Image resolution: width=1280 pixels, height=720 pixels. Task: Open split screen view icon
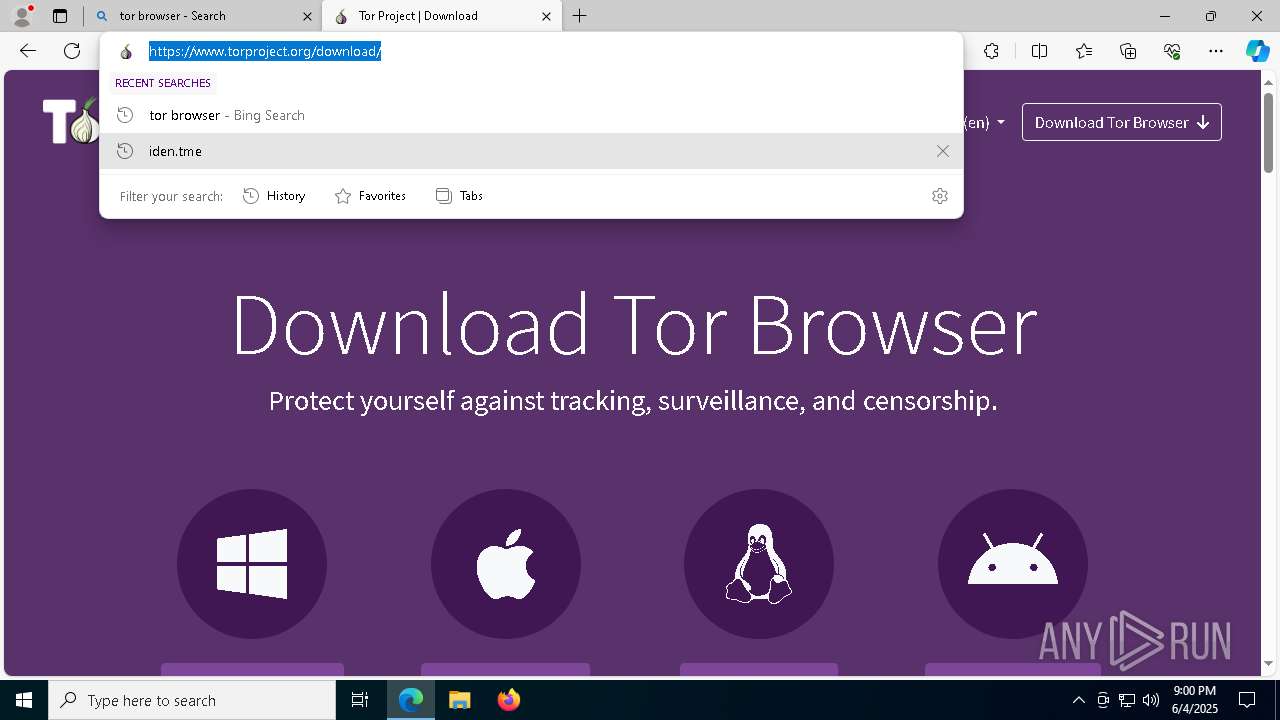click(1039, 51)
